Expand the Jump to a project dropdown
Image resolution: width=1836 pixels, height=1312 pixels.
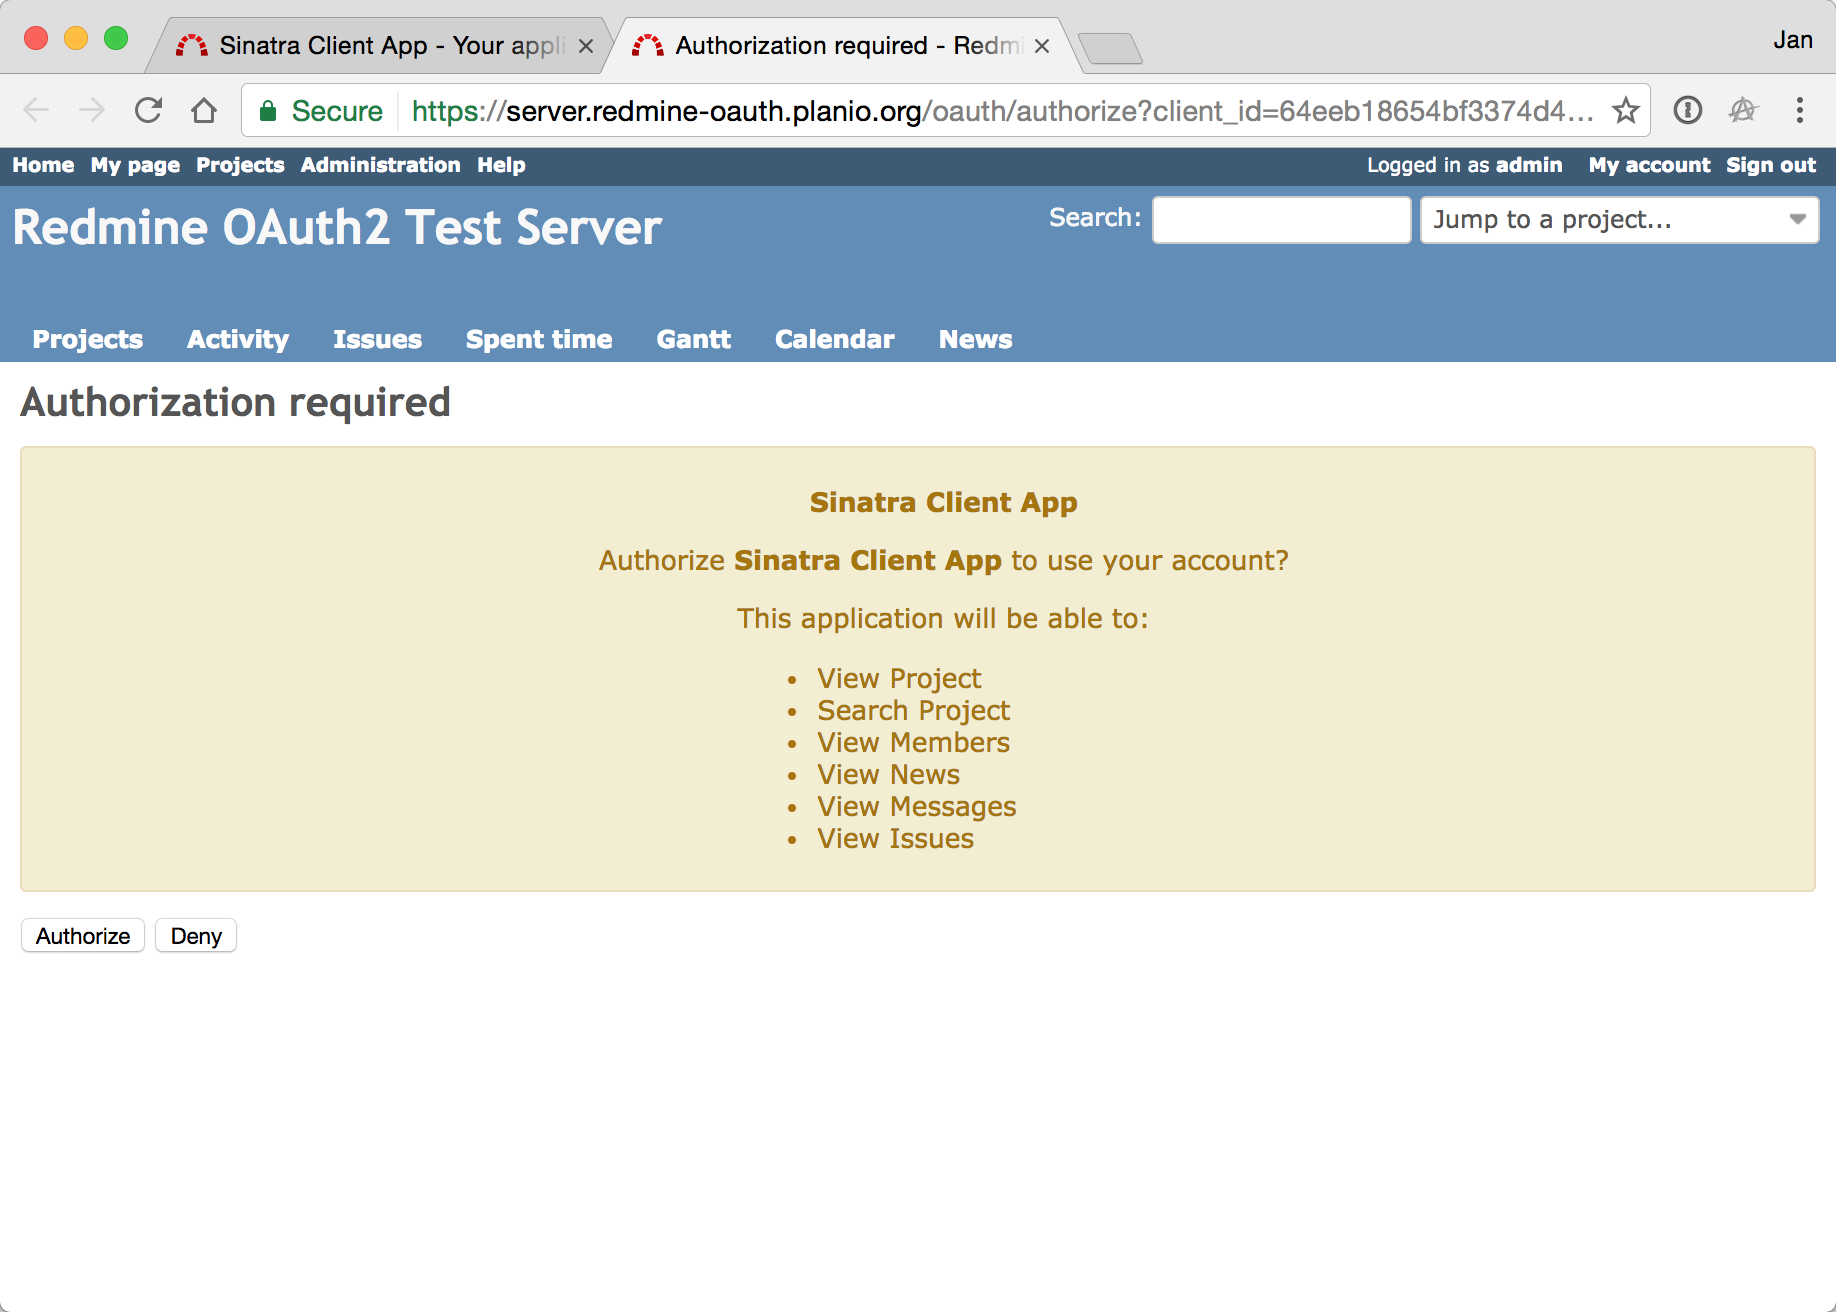click(1619, 219)
